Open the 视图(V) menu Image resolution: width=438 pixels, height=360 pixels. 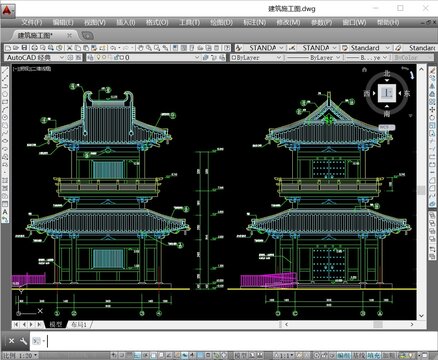click(x=95, y=22)
